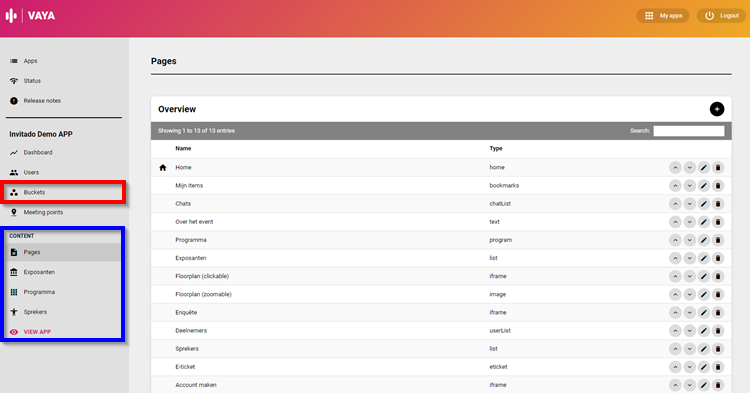Click the black add page plus button
The image size is (750, 393).
coord(717,109)
